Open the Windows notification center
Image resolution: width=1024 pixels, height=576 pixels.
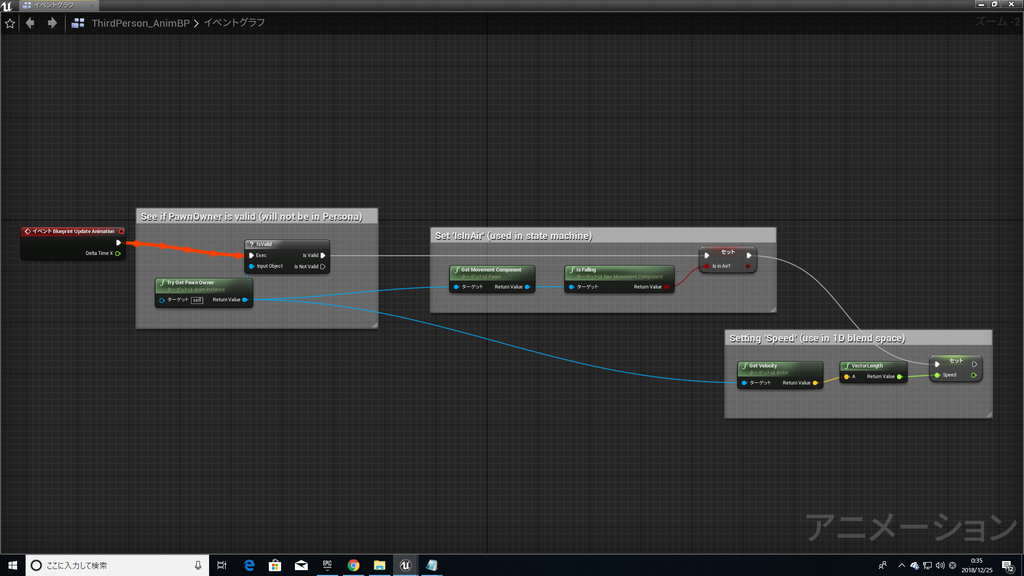click(1008, 566)
